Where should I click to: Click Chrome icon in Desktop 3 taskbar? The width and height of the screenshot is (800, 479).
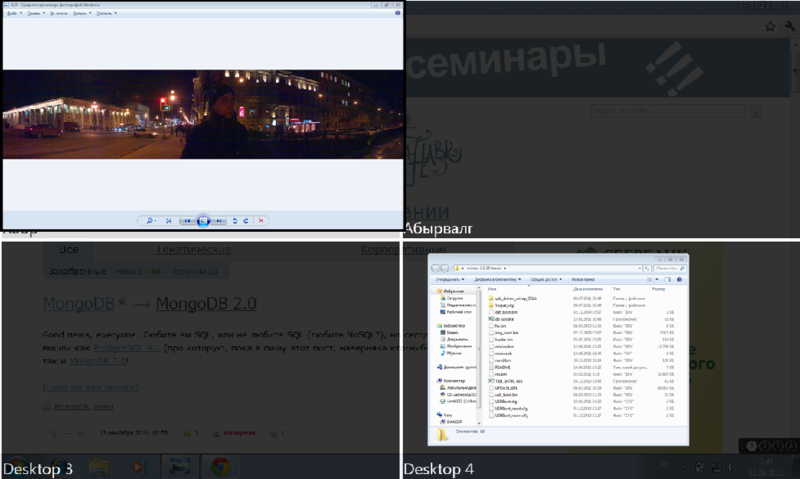[x=220, y=465]
